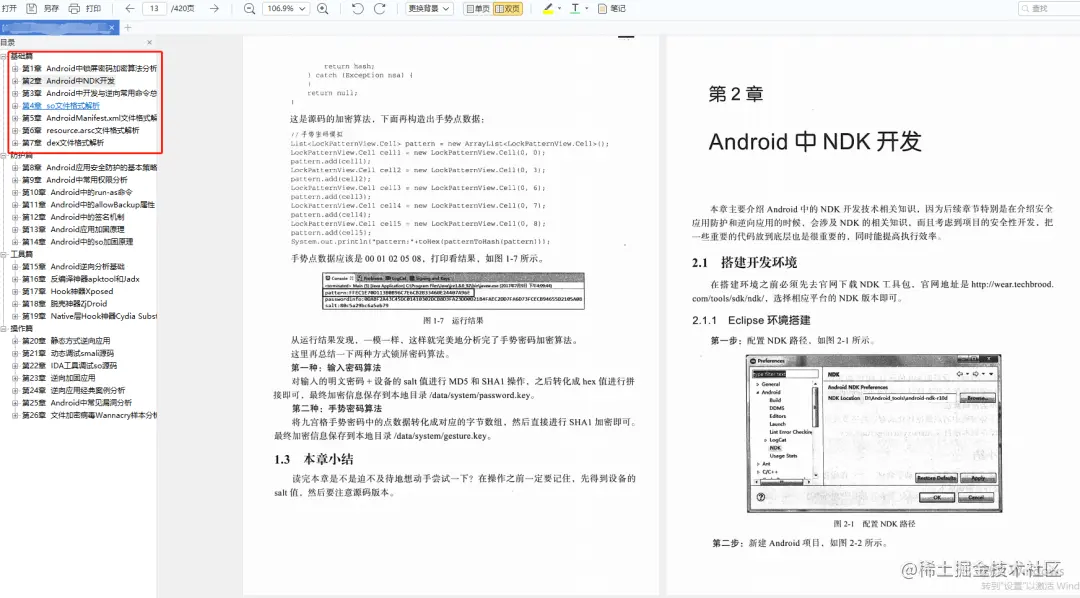Click the 2.1 搭建开发环境 heading
1080x598 pixels.
point(745,262)
